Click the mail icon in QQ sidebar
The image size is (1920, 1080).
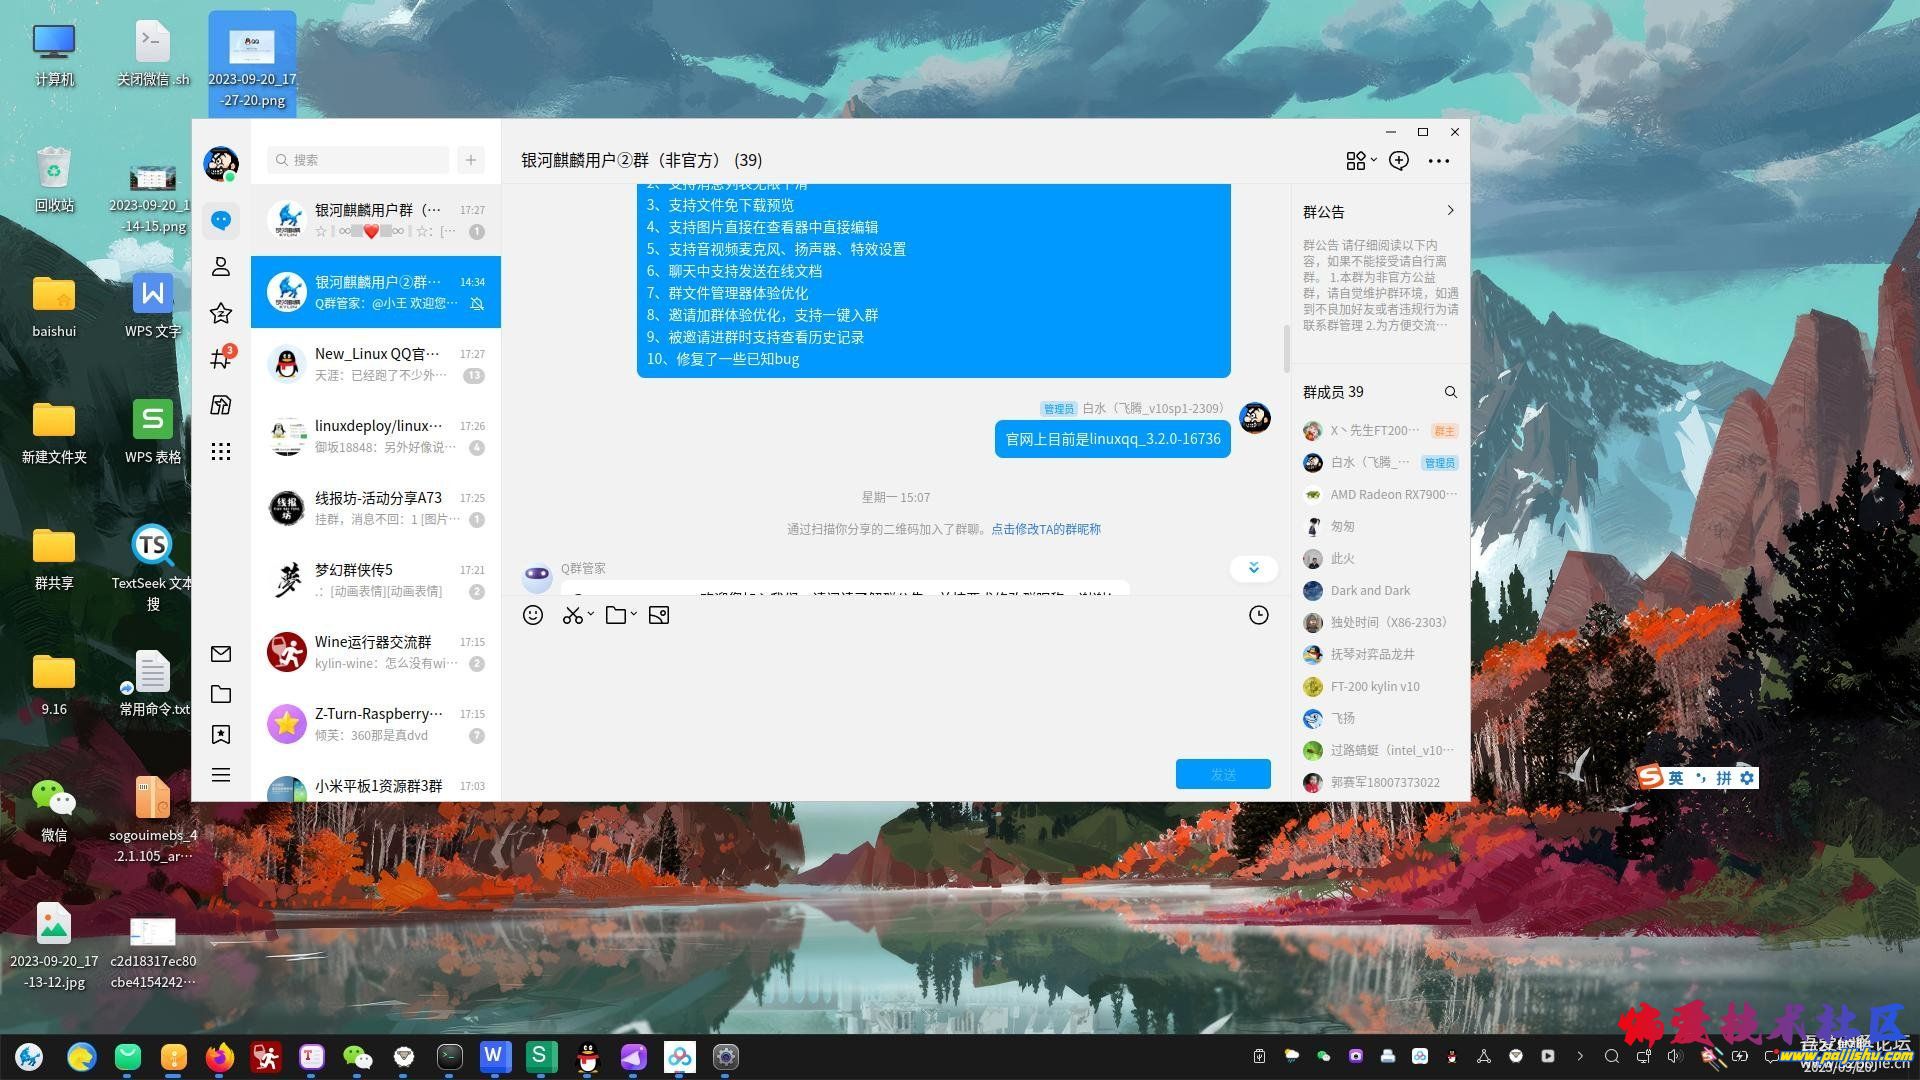point(221,654)
